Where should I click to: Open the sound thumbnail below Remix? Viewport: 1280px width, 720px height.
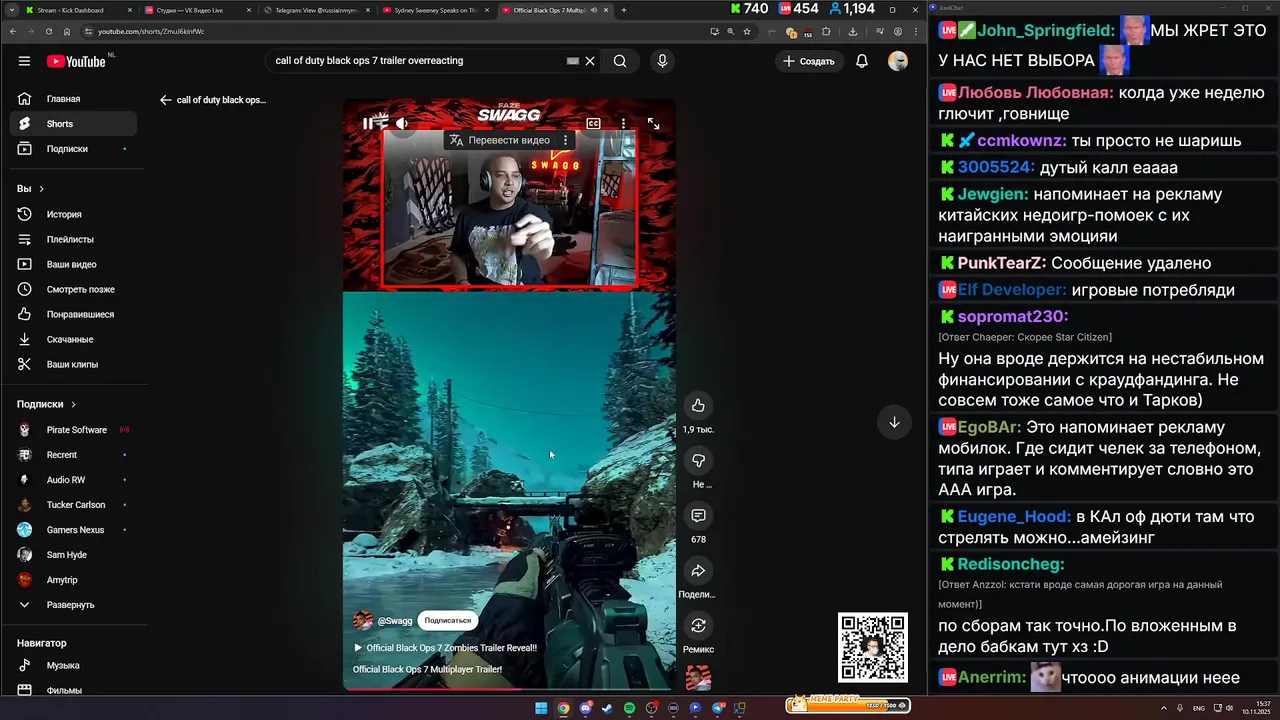pyautogui.click(x=698, y=677)
